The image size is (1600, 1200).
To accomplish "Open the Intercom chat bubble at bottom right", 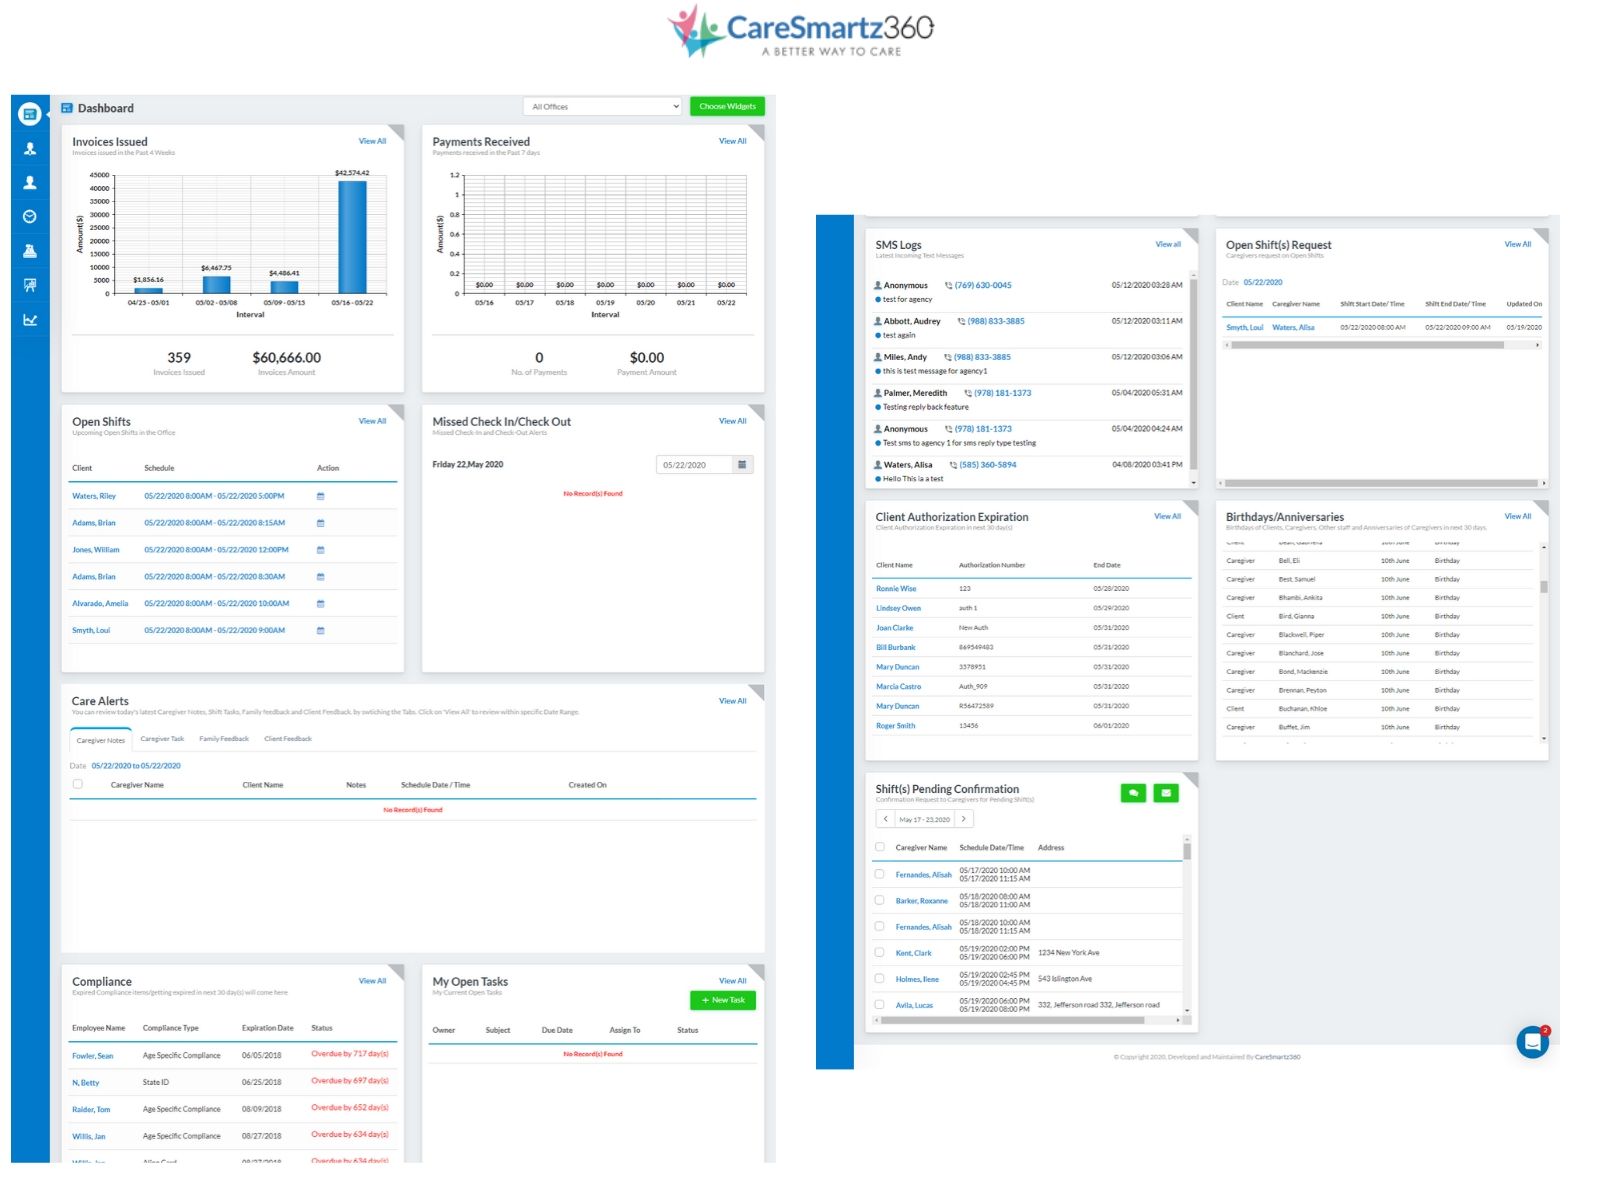I will [x=1533, y=1041].
